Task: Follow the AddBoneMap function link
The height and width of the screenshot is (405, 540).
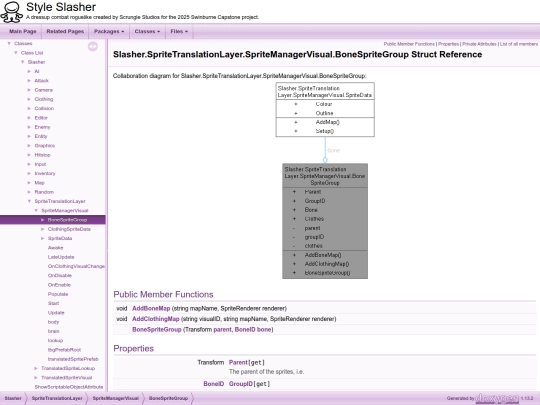Action: point(151,308)
